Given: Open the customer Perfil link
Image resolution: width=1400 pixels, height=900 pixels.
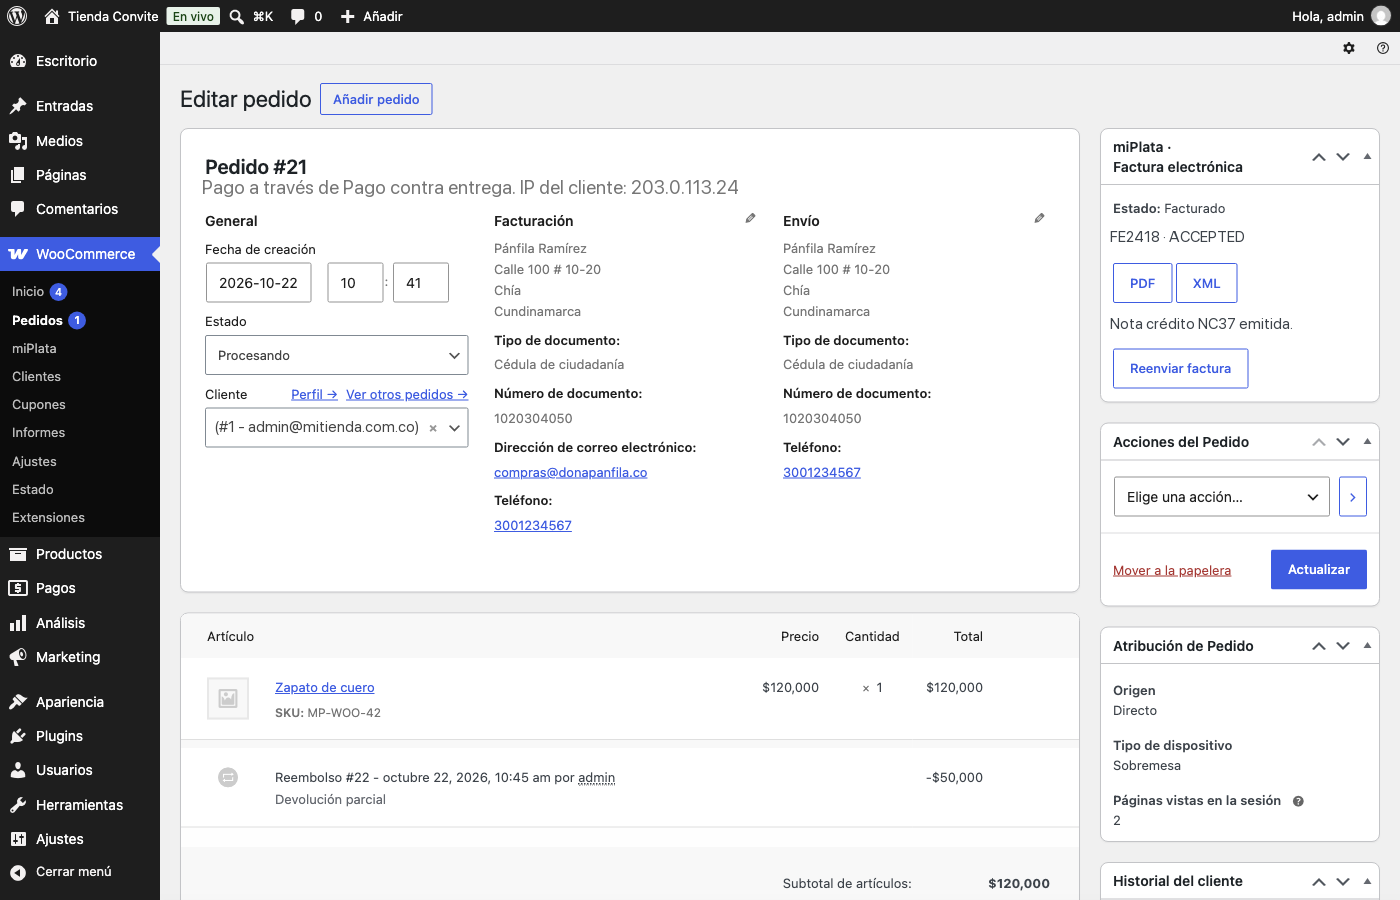Looking at the screenshot, I should pos(314,394).
